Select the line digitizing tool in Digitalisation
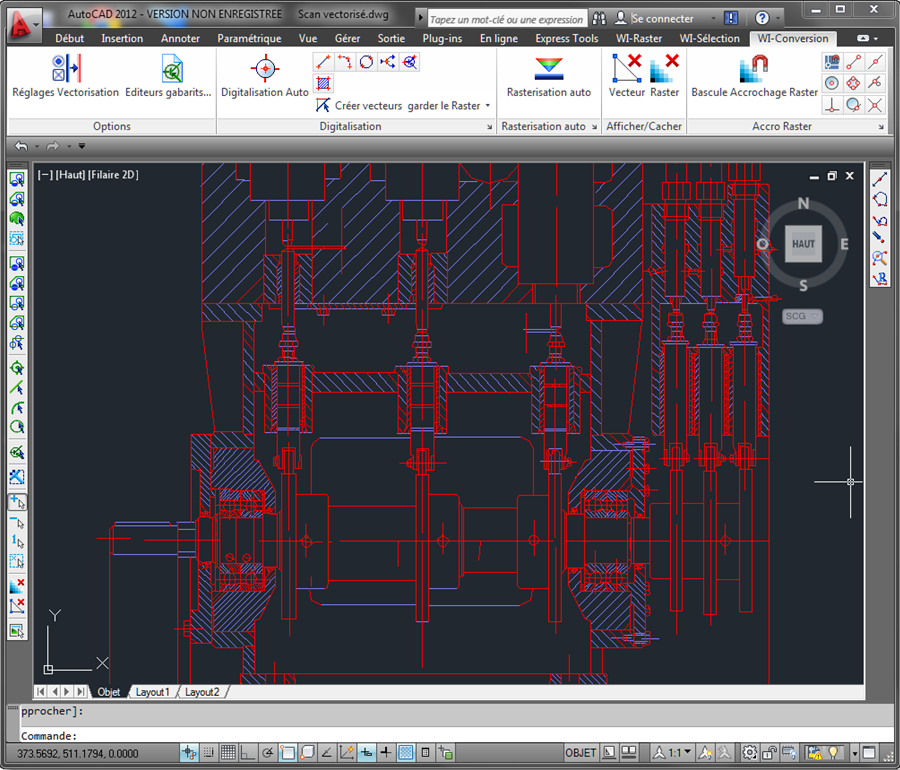 tap(323, 62)
